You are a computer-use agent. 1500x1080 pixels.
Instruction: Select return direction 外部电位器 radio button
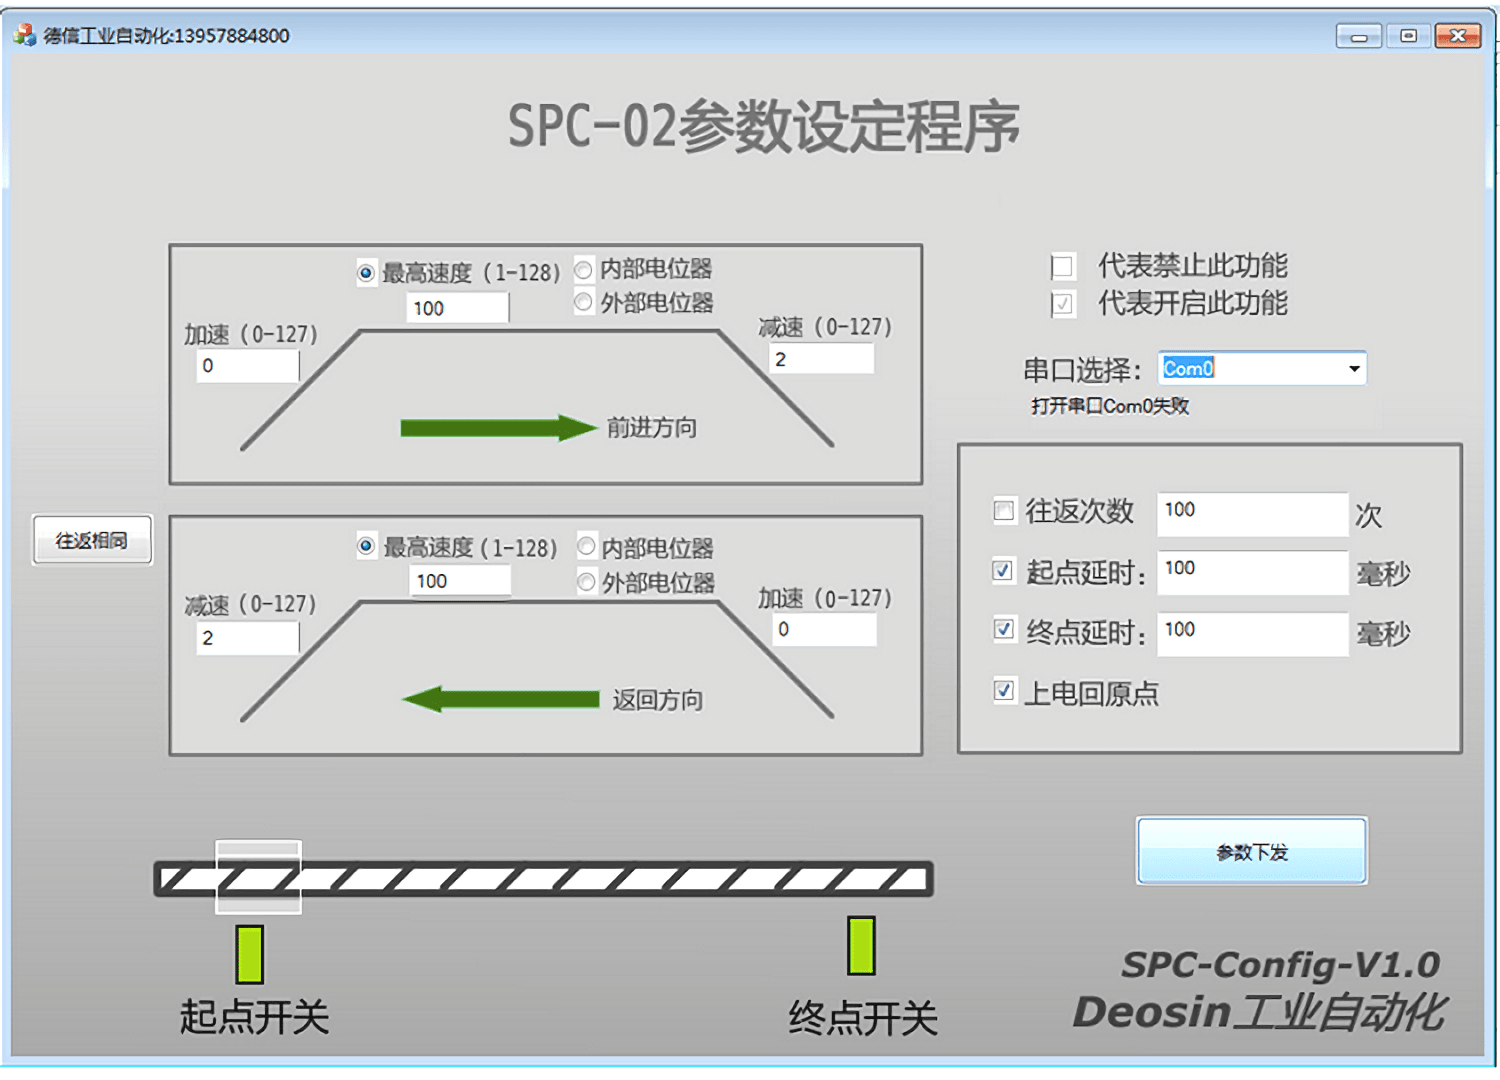587,582
